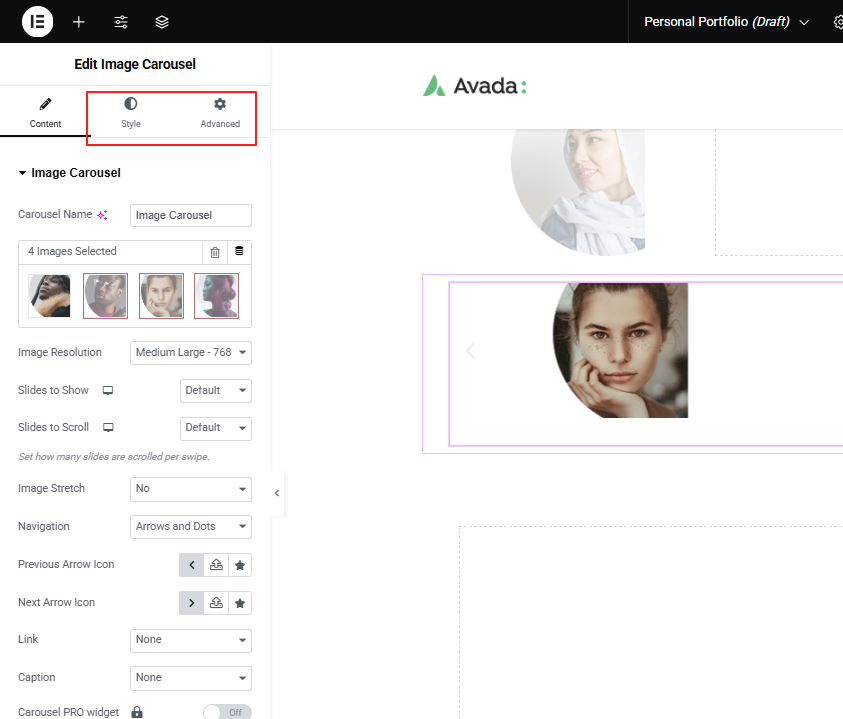The image size is (843, 719).
Task: Open Site Settings sliders icon
Action: (121, 22)
